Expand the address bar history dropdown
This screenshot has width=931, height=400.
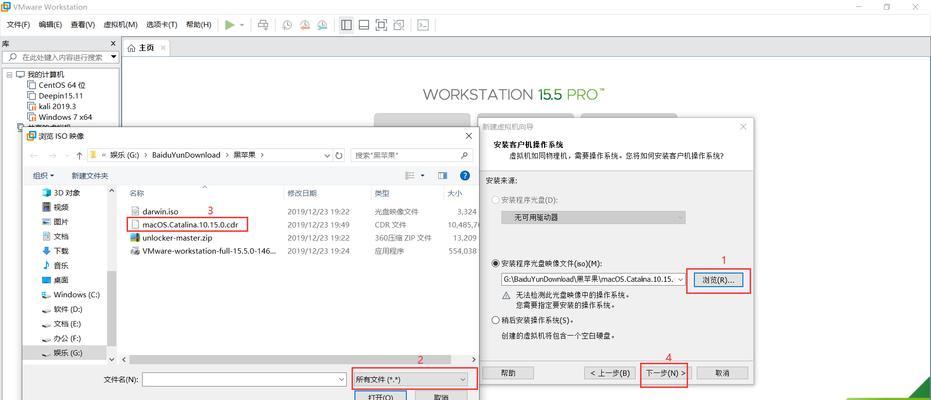pyautogui.click(x=328, y=155)
